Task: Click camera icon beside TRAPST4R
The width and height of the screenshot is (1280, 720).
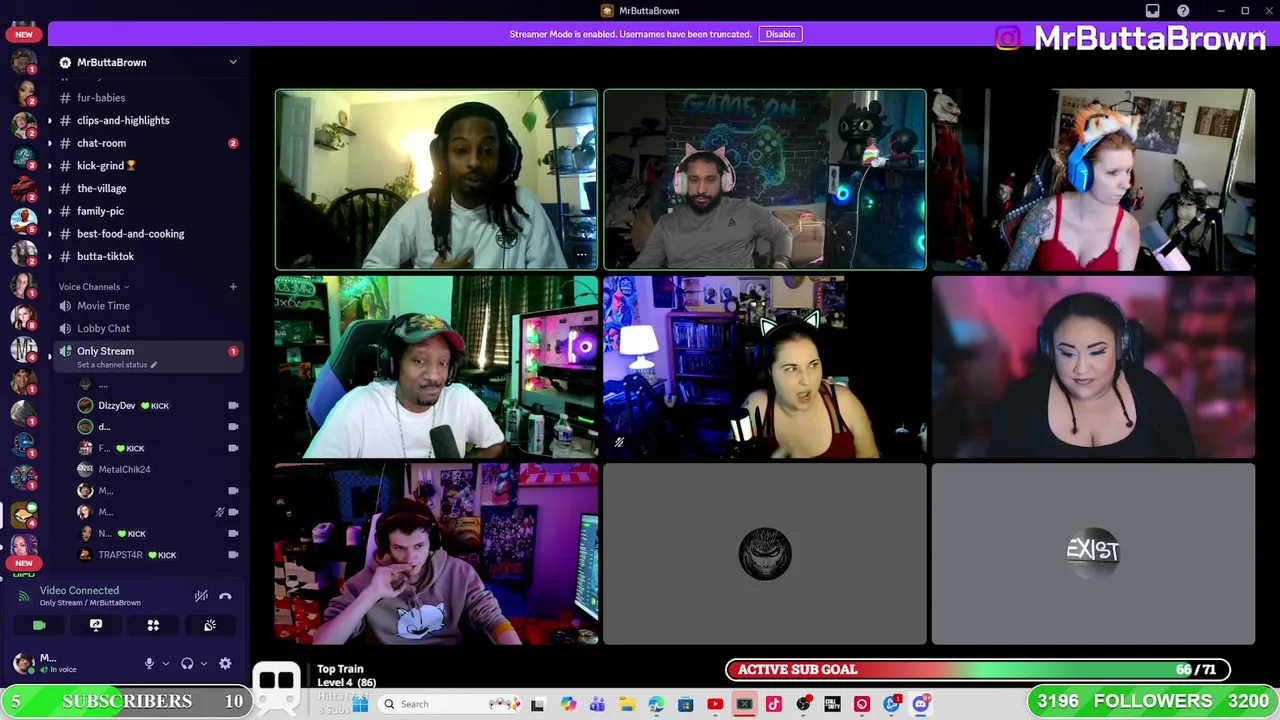Action: click(233, 555)
